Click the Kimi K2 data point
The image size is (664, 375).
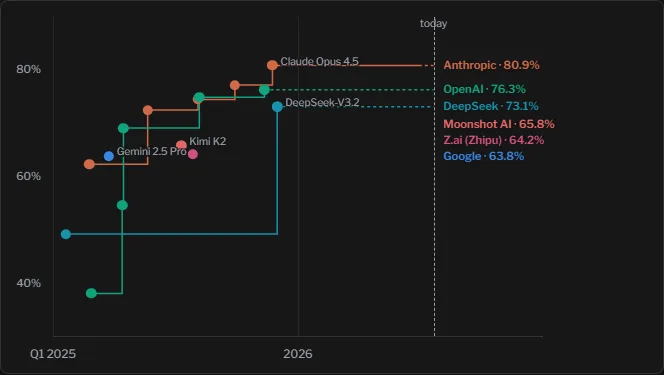(181, 145)
